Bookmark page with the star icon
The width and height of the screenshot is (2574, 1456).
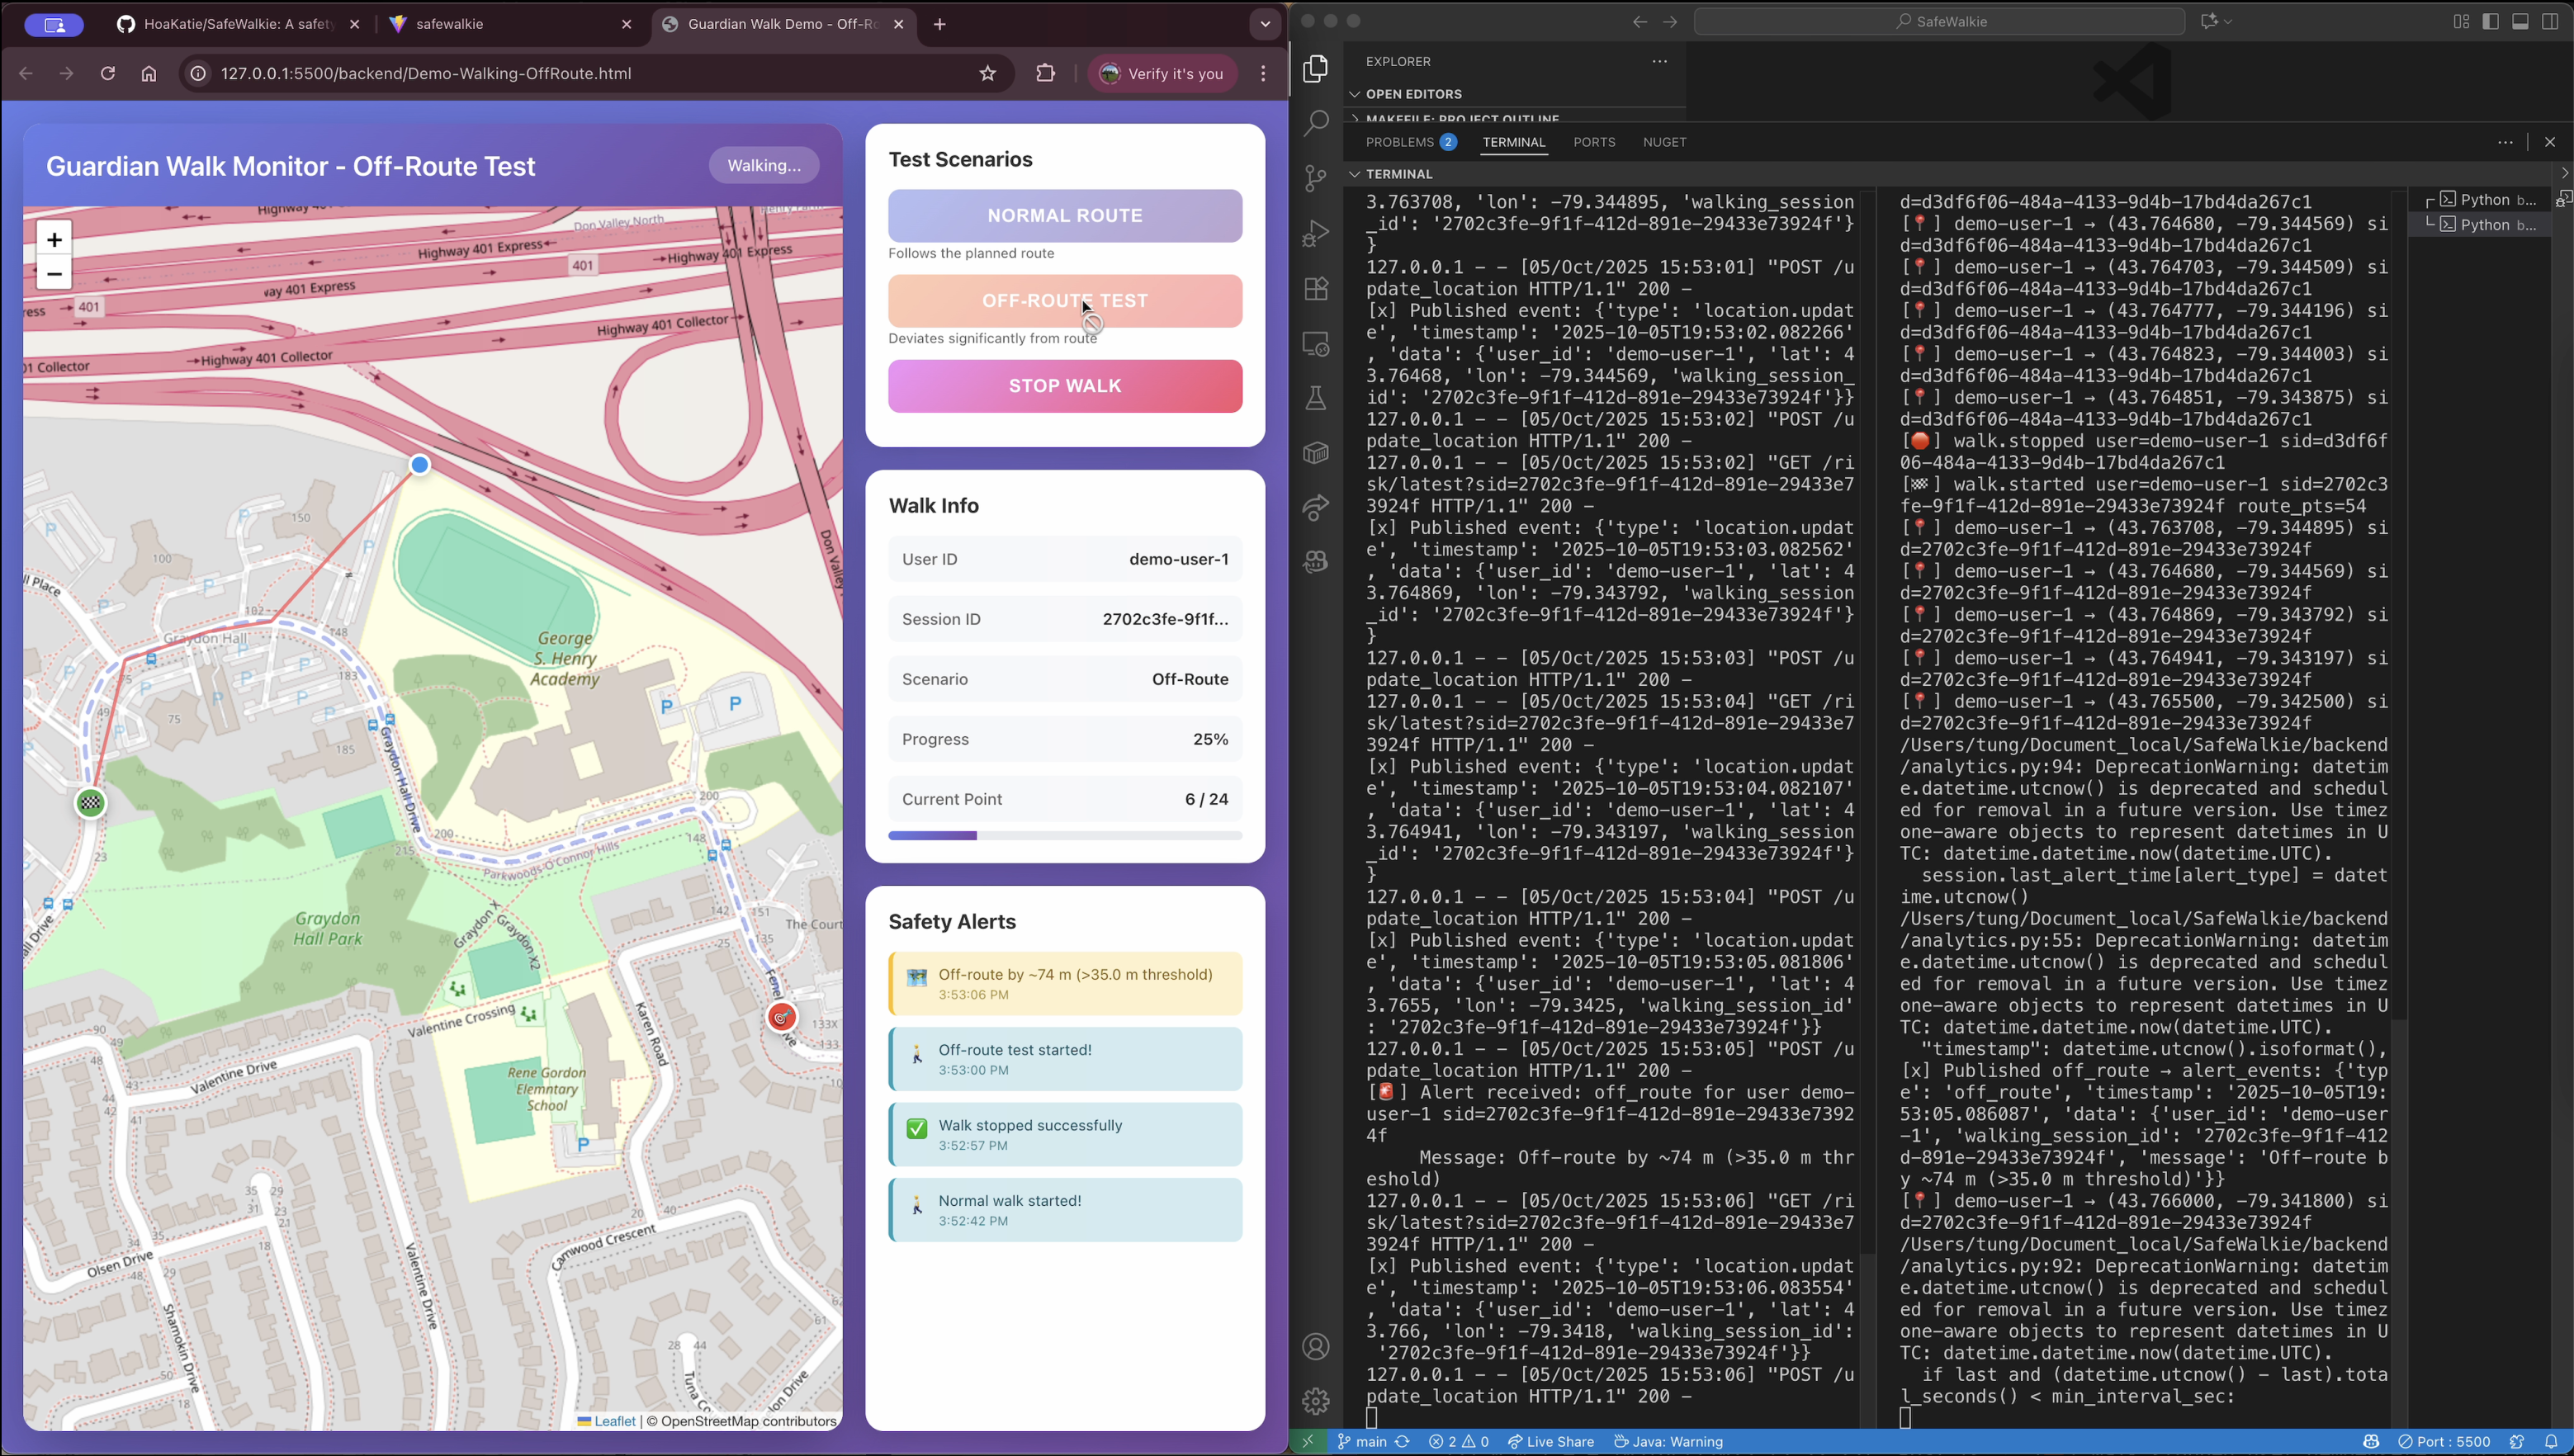click(x=987, y=73)
